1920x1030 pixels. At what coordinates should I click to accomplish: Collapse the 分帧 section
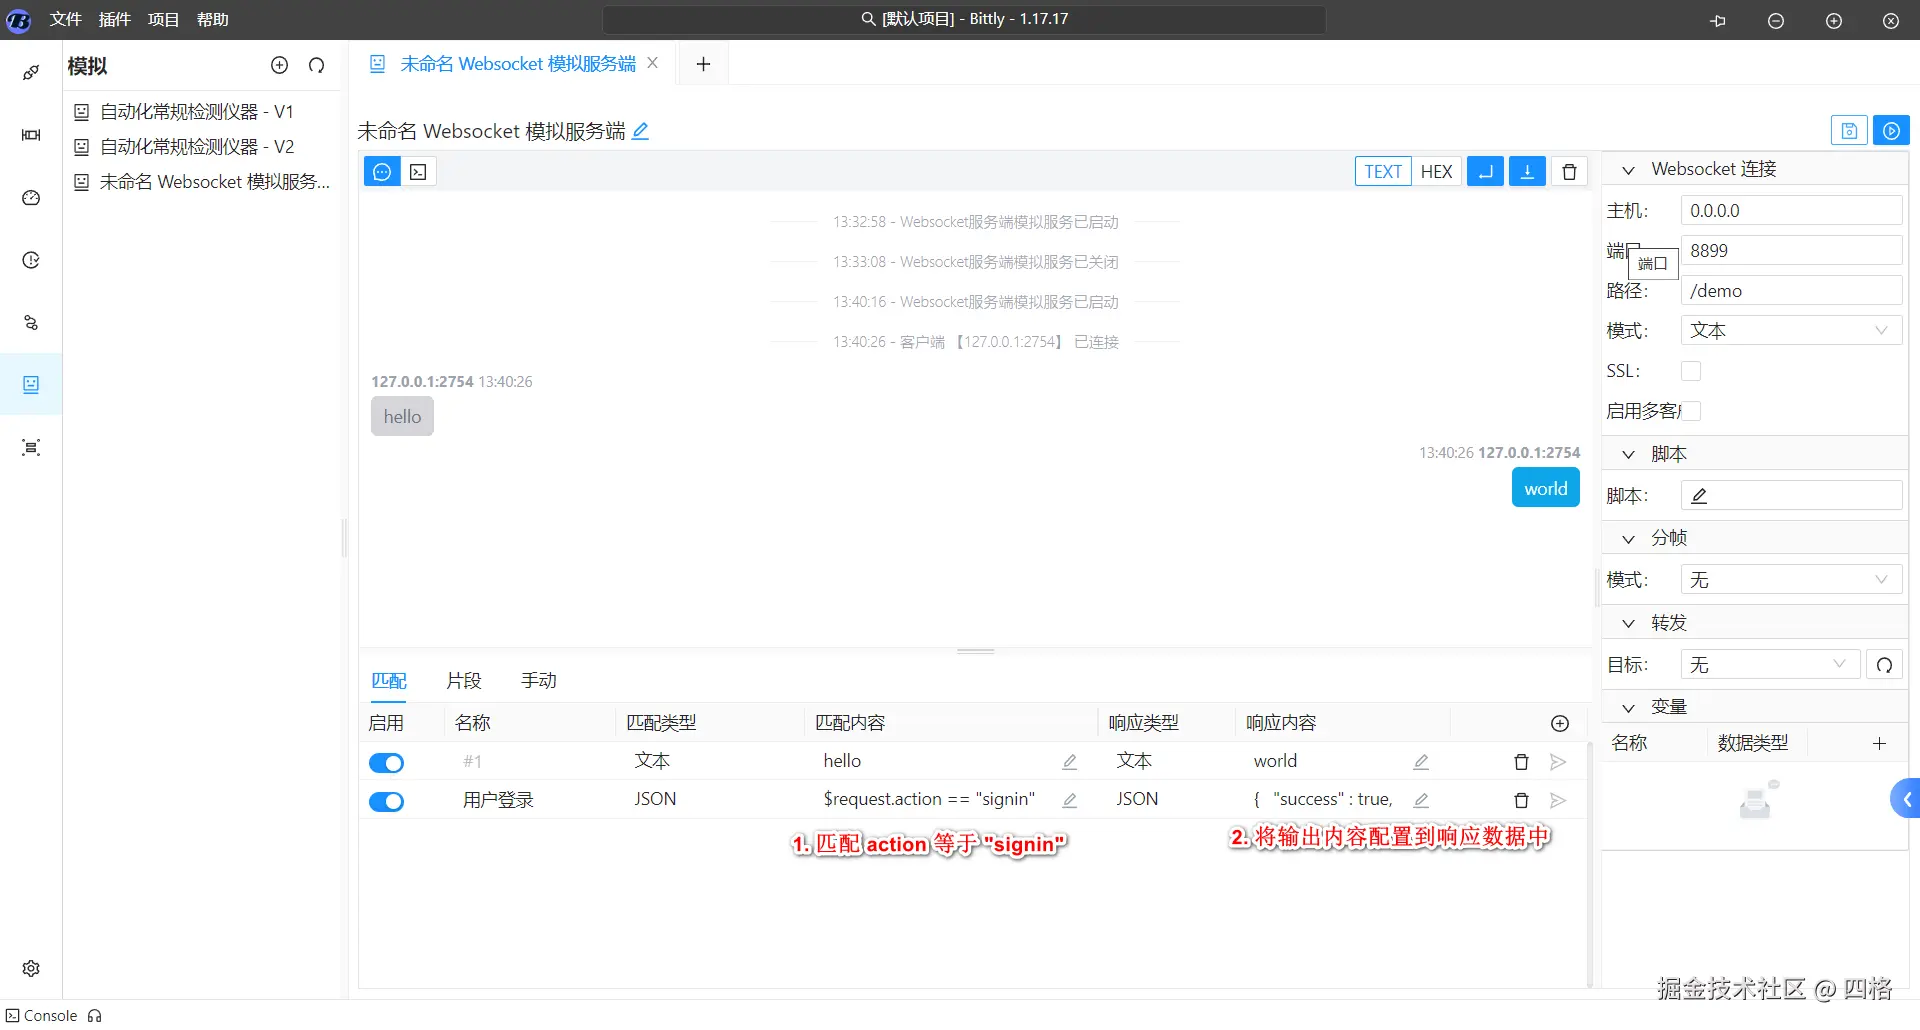1628,539
